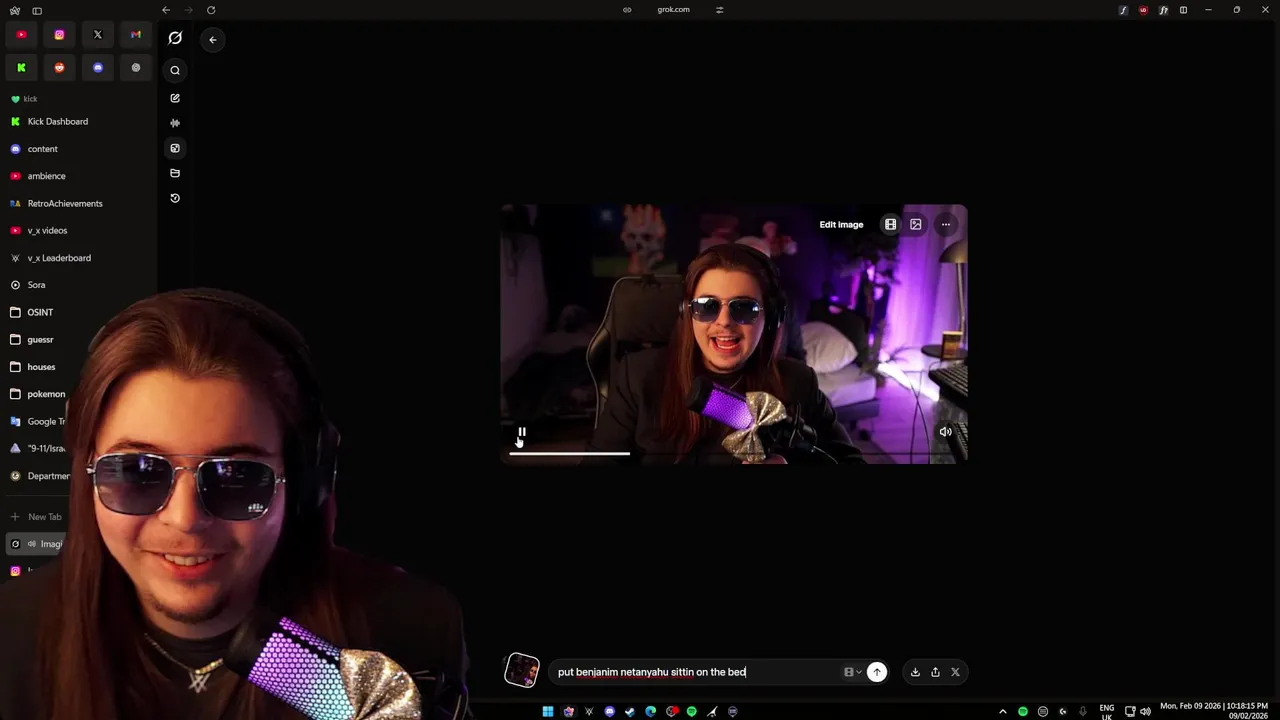Screen dimensions: 1280x720
Task: Open the Windows Start menu
Action: (x=548, y=712)
